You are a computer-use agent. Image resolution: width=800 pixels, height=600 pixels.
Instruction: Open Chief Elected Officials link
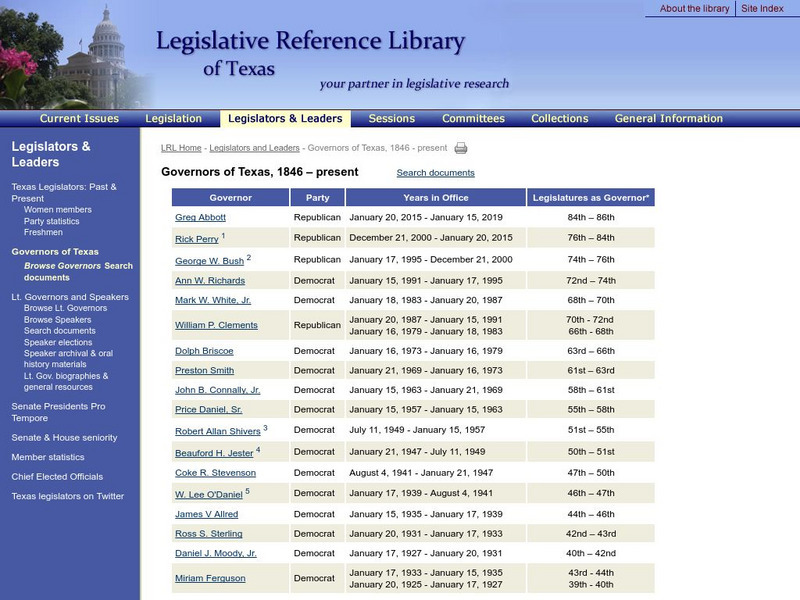point(57,477)
